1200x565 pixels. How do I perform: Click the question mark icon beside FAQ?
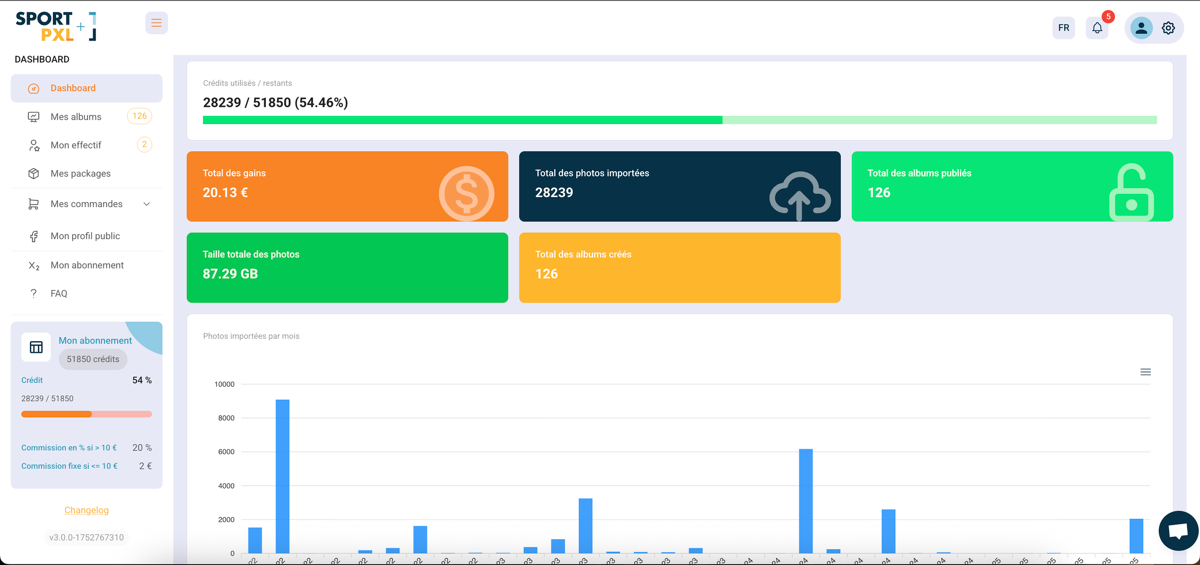click(x=34, y=294)
